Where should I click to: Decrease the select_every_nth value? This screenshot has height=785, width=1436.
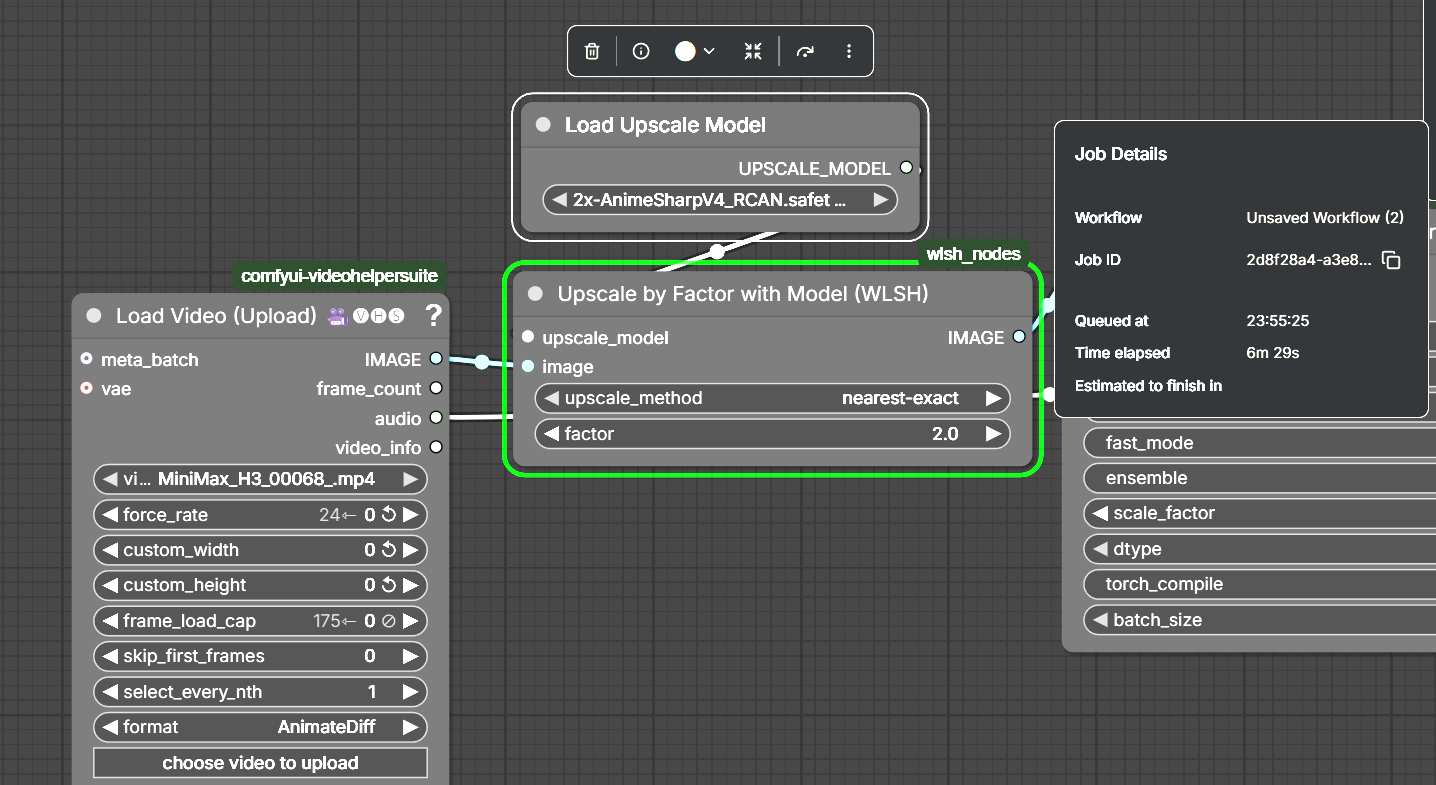tap(109, 692)
